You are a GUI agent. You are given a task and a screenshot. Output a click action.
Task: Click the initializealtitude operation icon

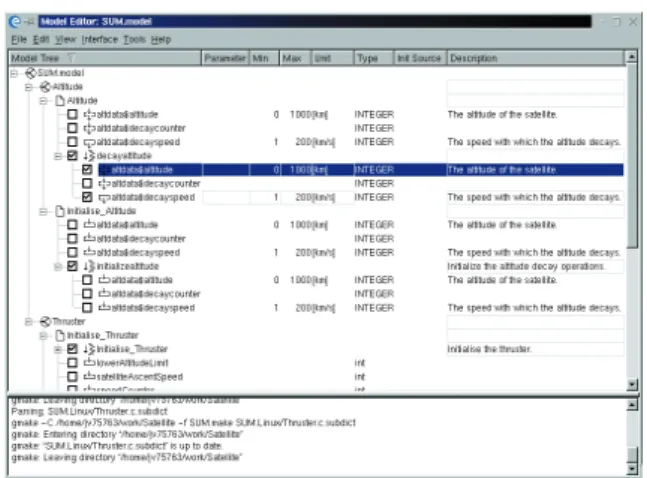89,266
